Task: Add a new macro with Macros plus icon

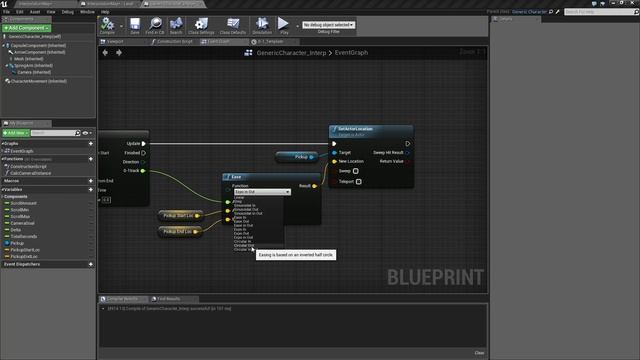Action: (x=91, y=181)
